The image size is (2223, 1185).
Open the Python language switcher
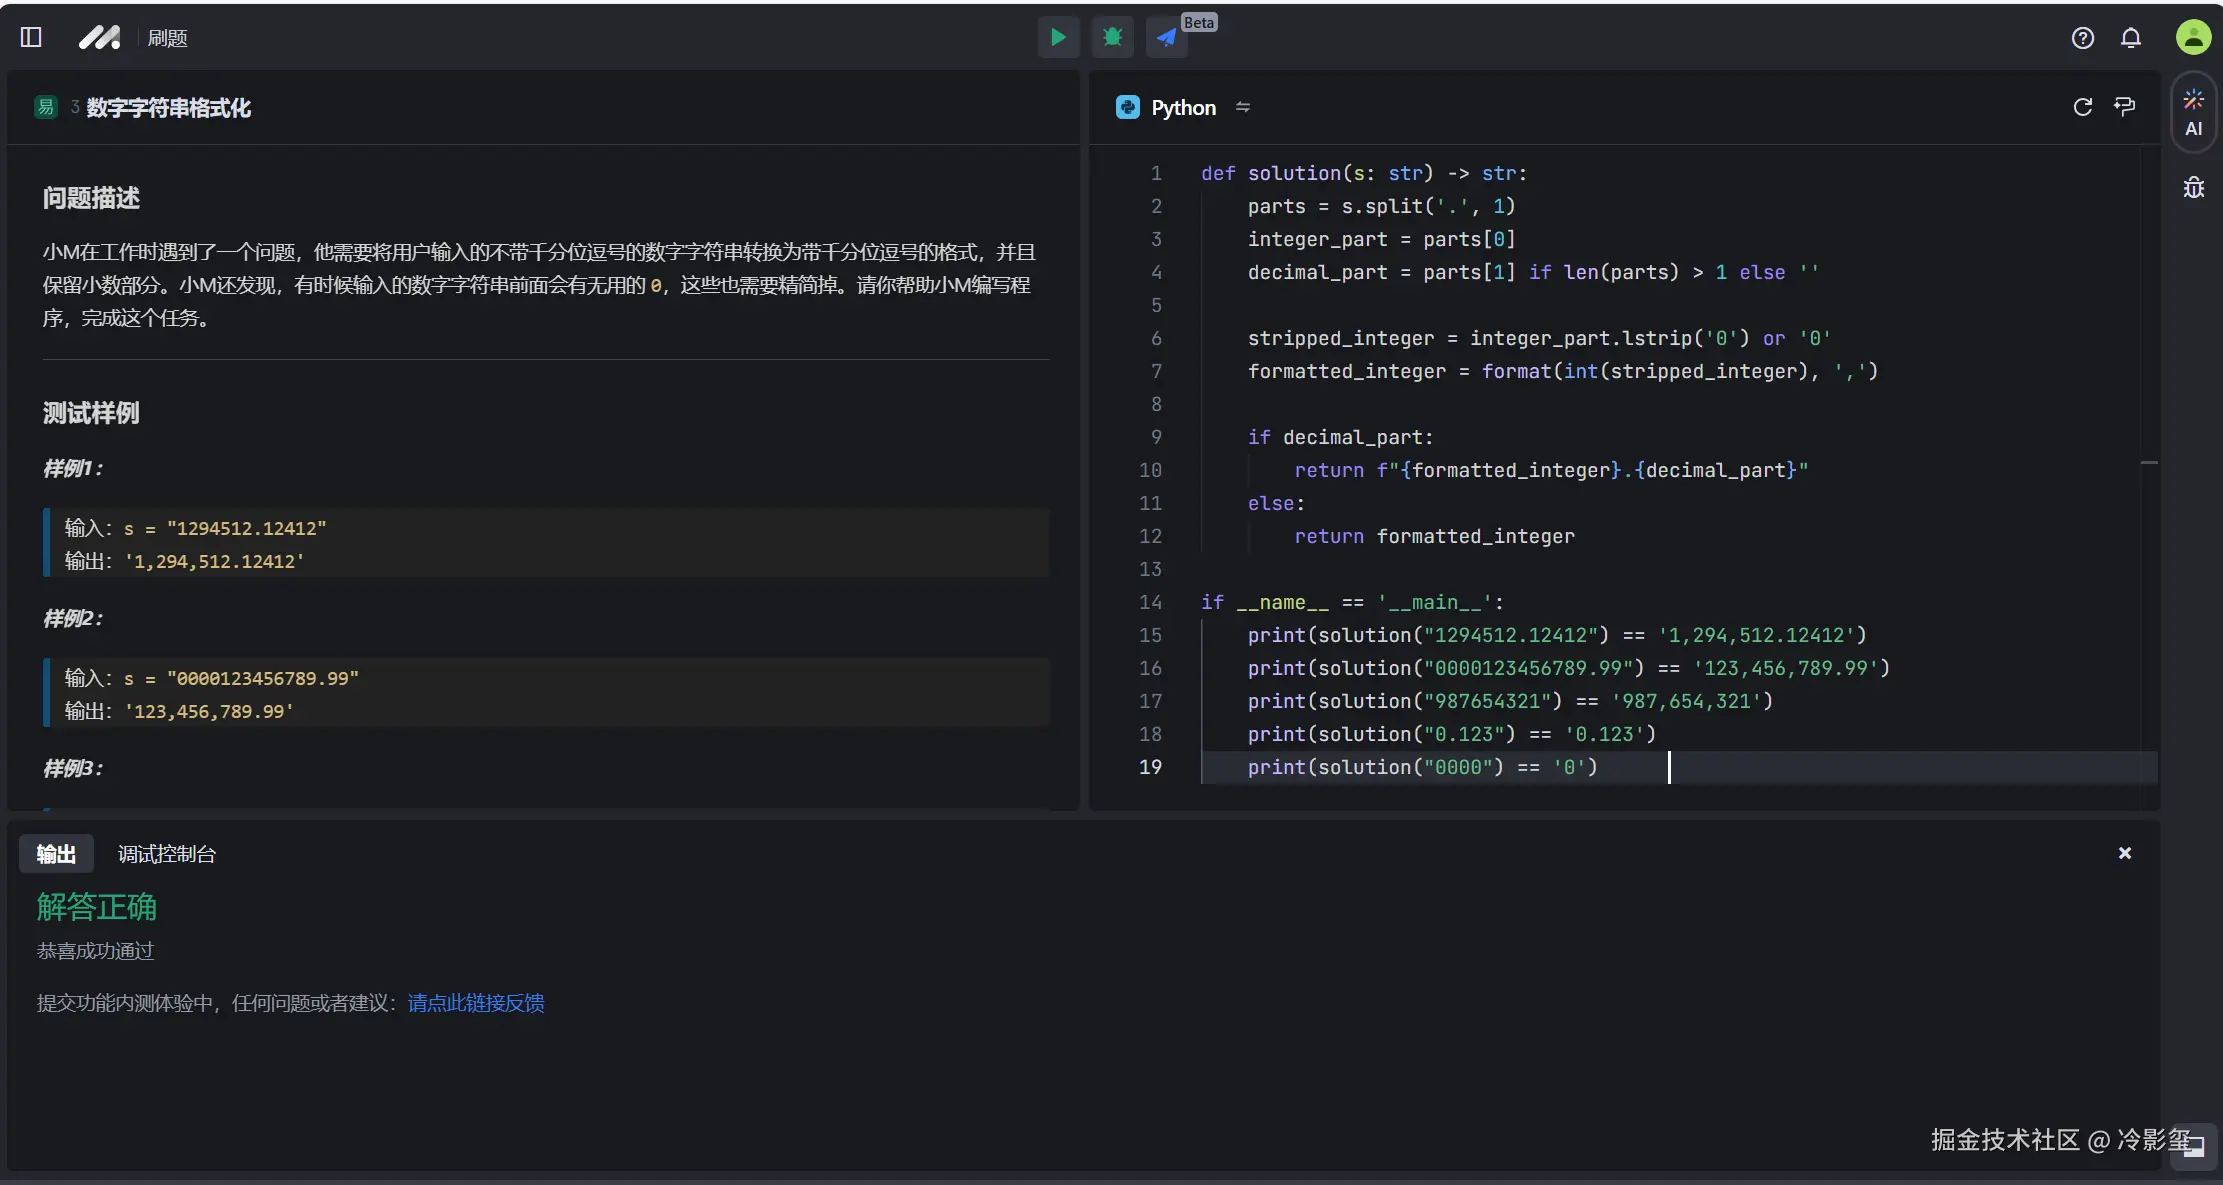coord(1183,107)
